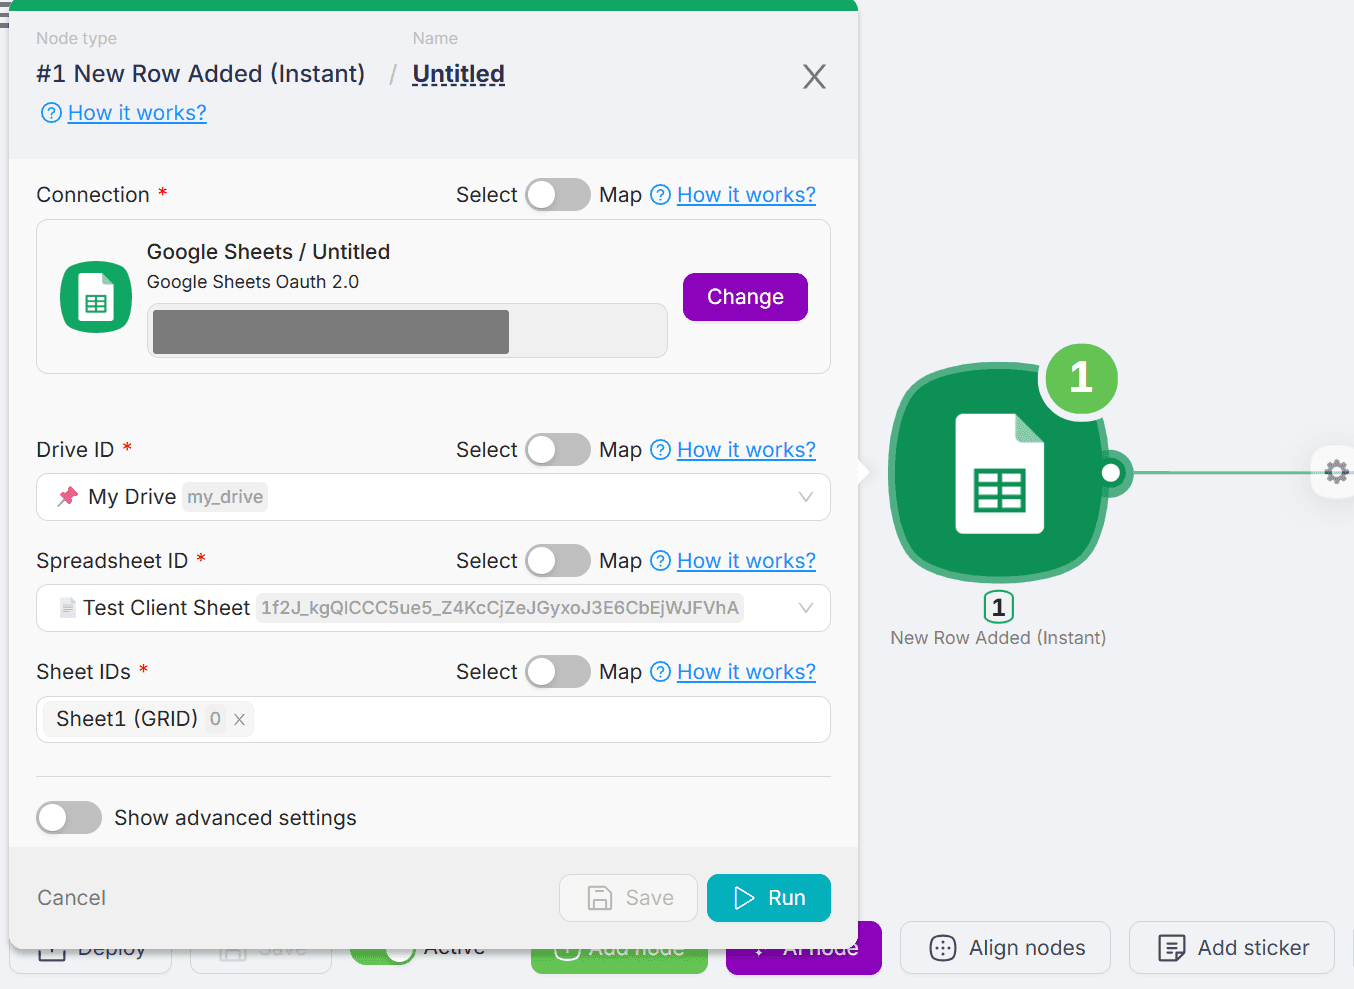Click the Add sticker button
1354x989 pixels.
[x=1232, y=948]
